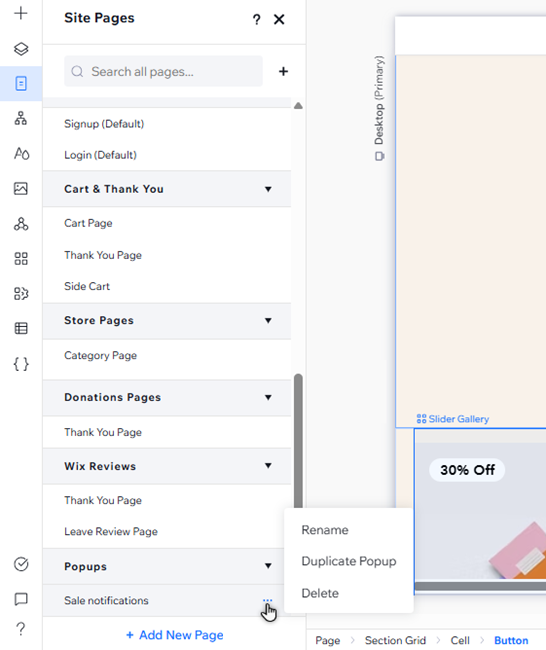This screenshot has height=650, width=546.
Task: Choose Duplicate Popup from the menu
Action: tap(349, 561)
